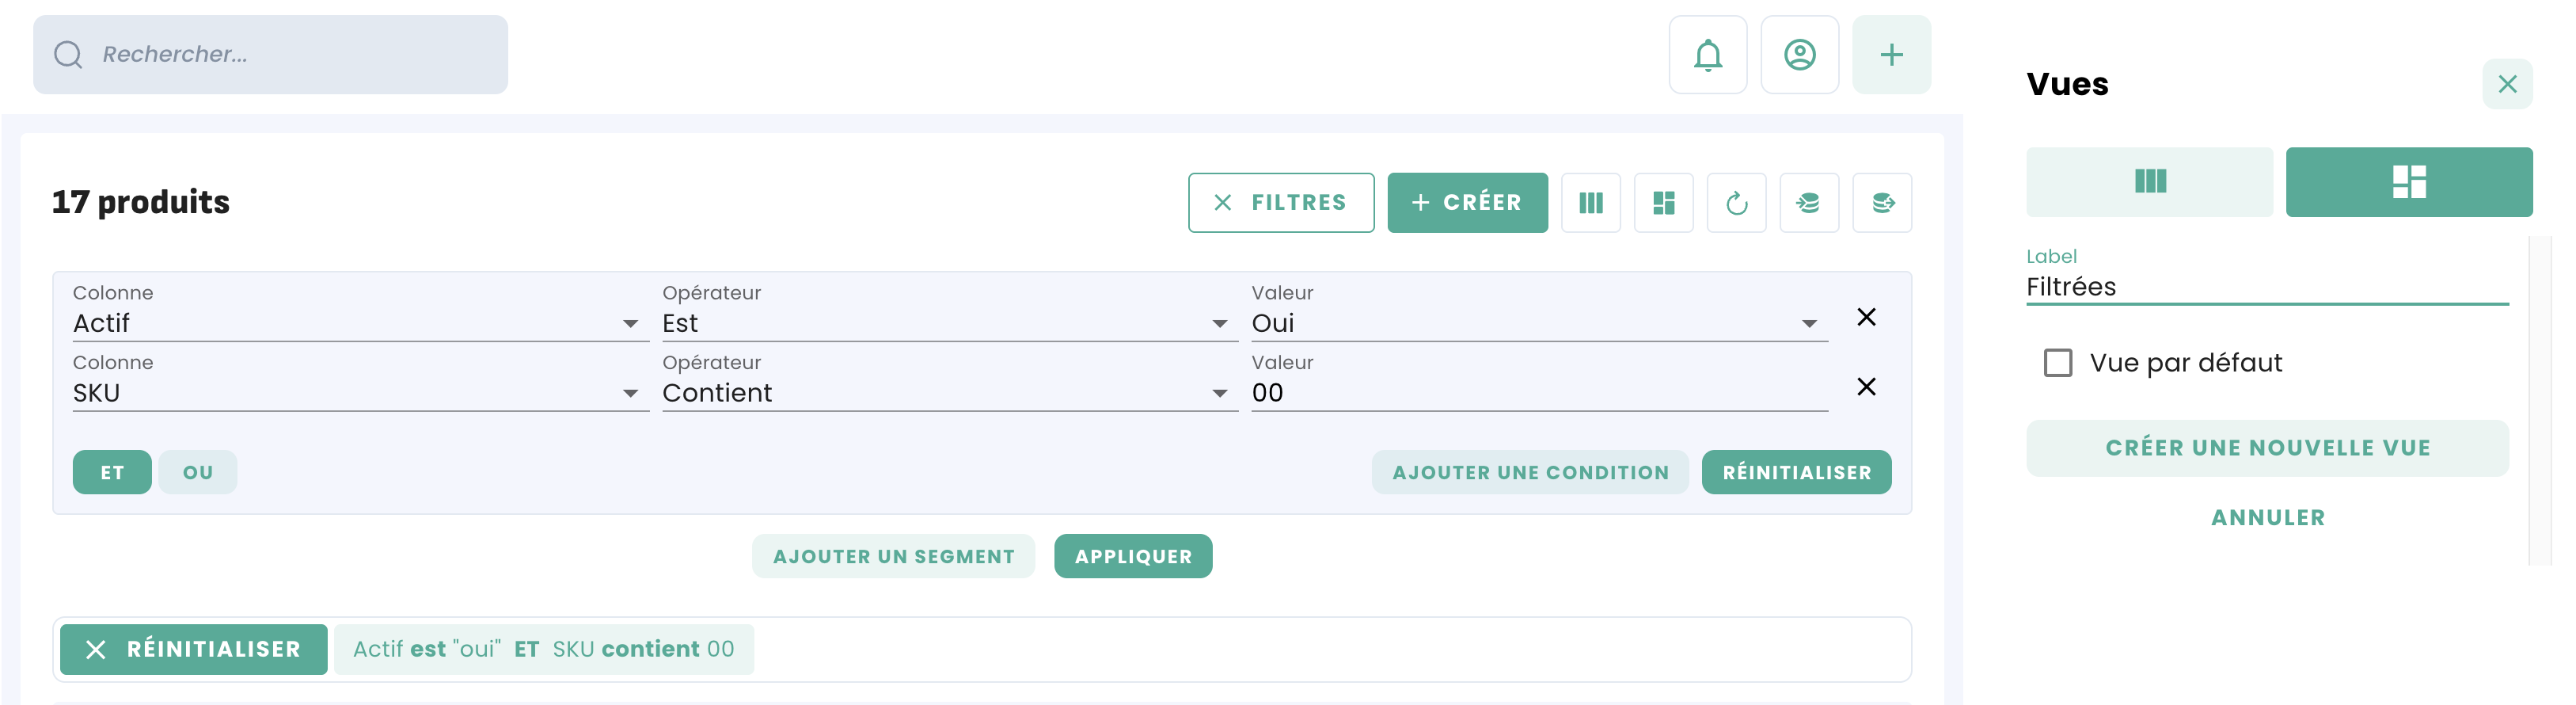
Task: Open the notifications bell
Action: tap(1707, 55)
